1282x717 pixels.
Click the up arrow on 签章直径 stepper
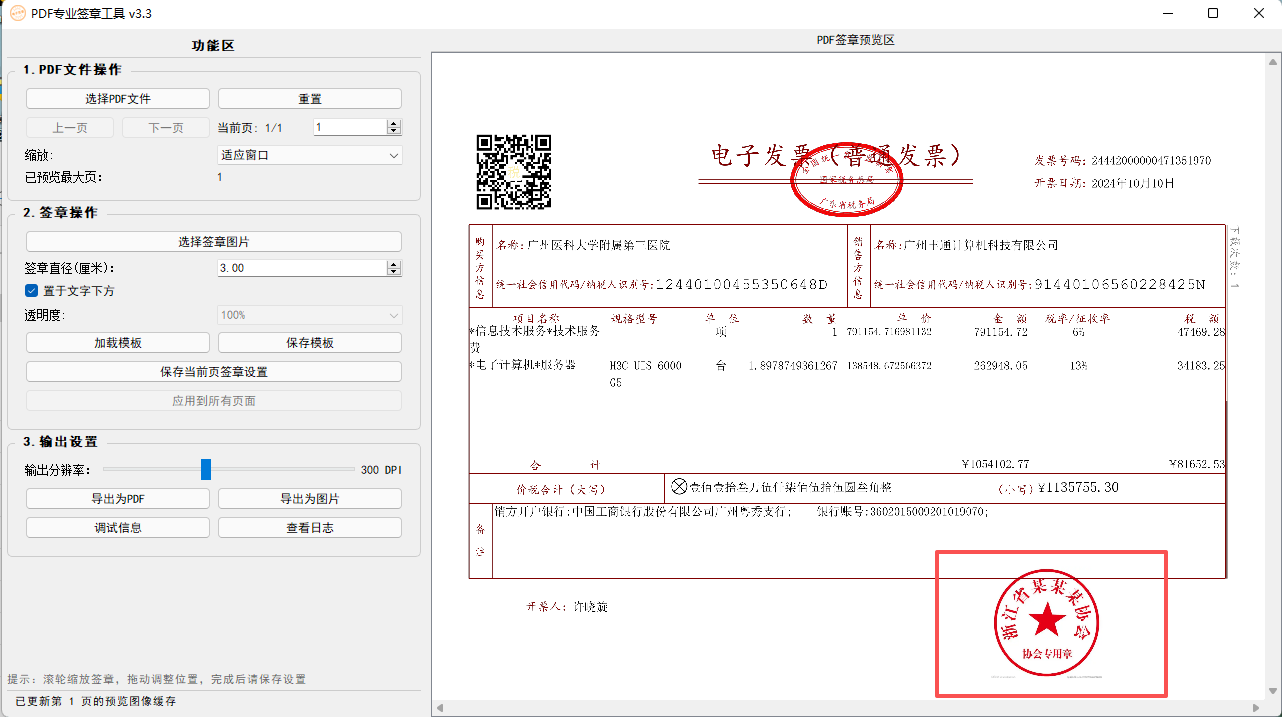point(395,263)
